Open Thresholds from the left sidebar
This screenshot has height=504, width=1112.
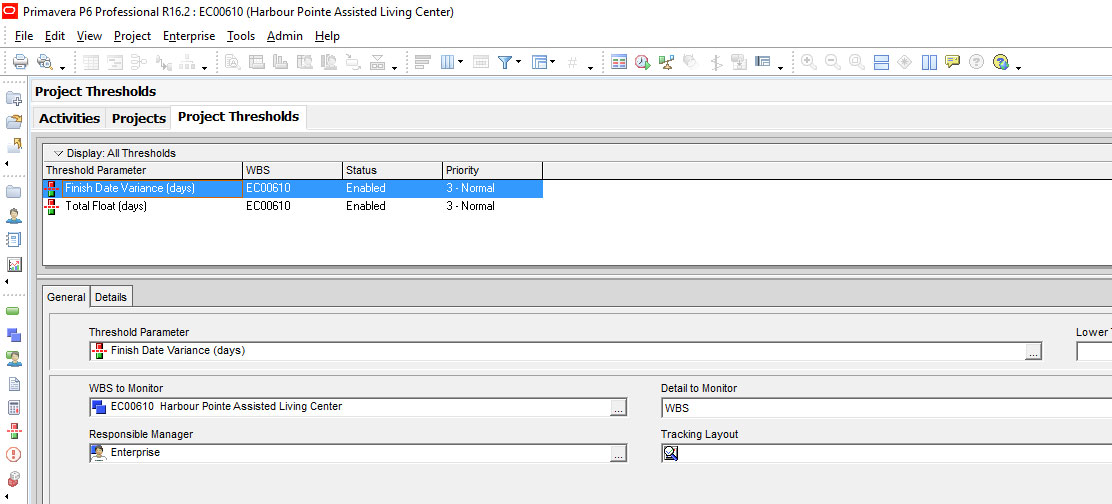[x=14, y=431]
